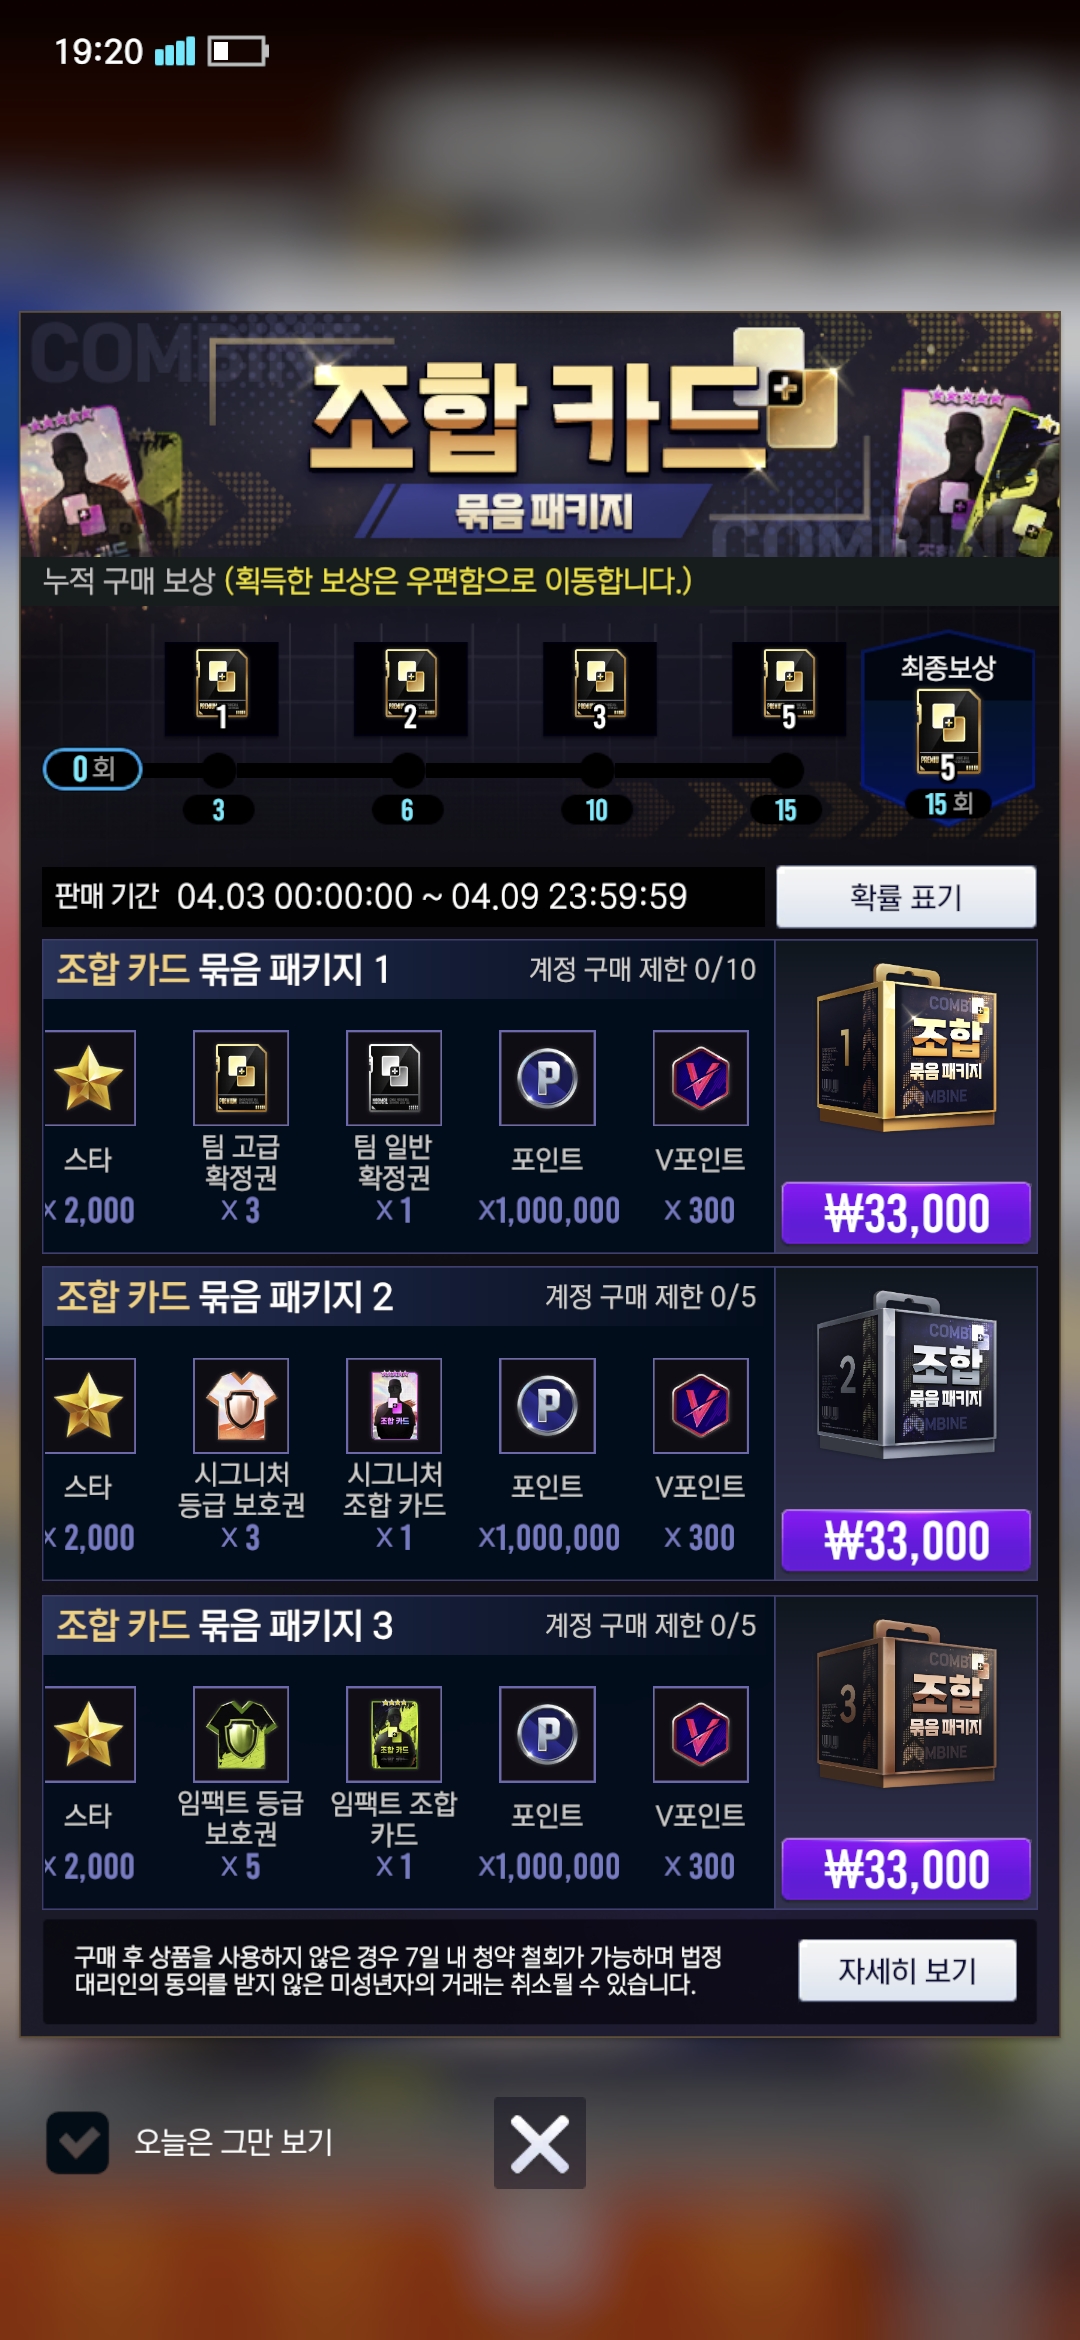The width and height of the screenshot is (1080, 2340).
Task: Select the 10-purchase reward milestone icon
Action: tap(600, 689)
